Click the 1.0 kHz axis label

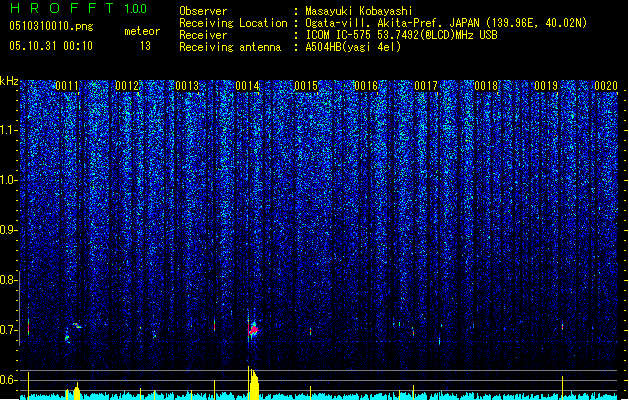click(x=9, y=180)
